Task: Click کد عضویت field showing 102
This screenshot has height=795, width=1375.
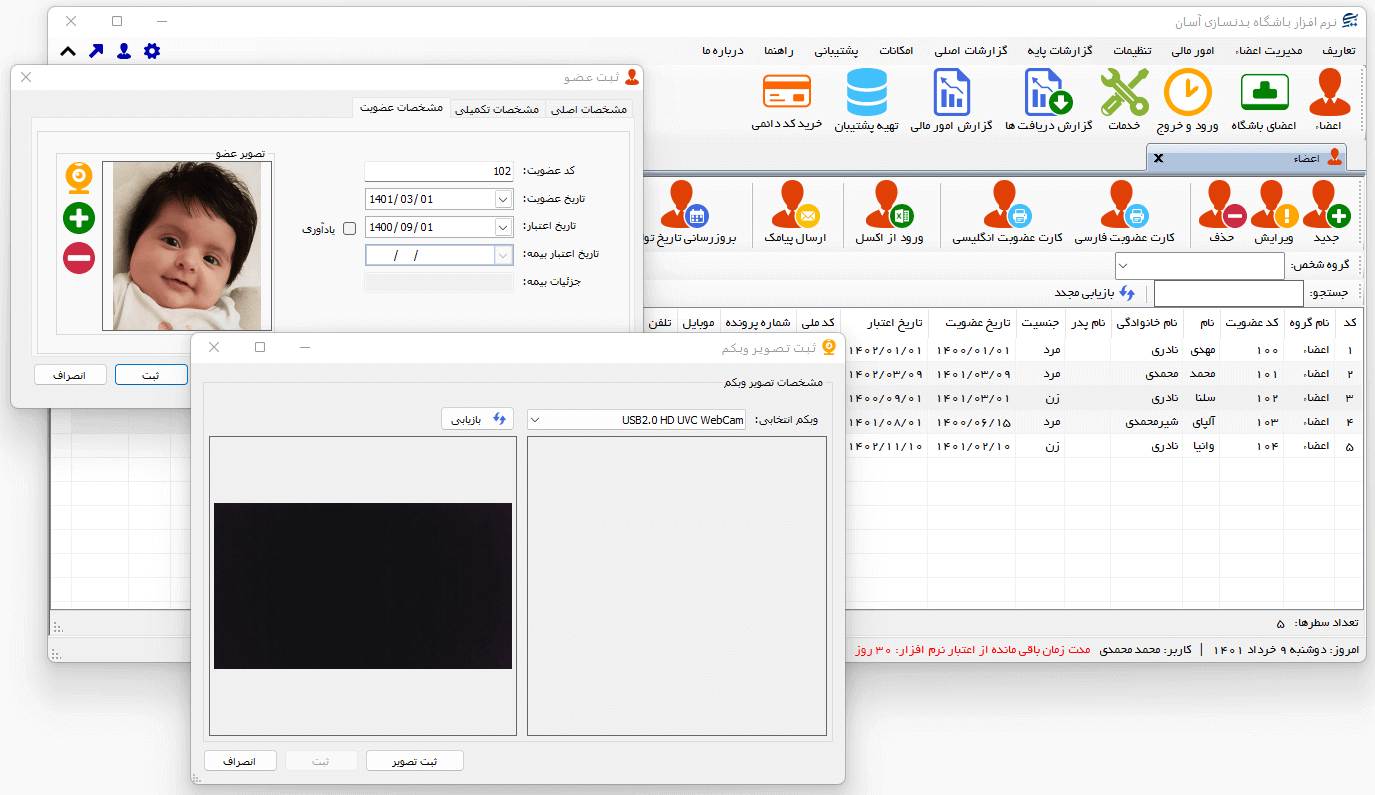Action: tap(438, 171)
